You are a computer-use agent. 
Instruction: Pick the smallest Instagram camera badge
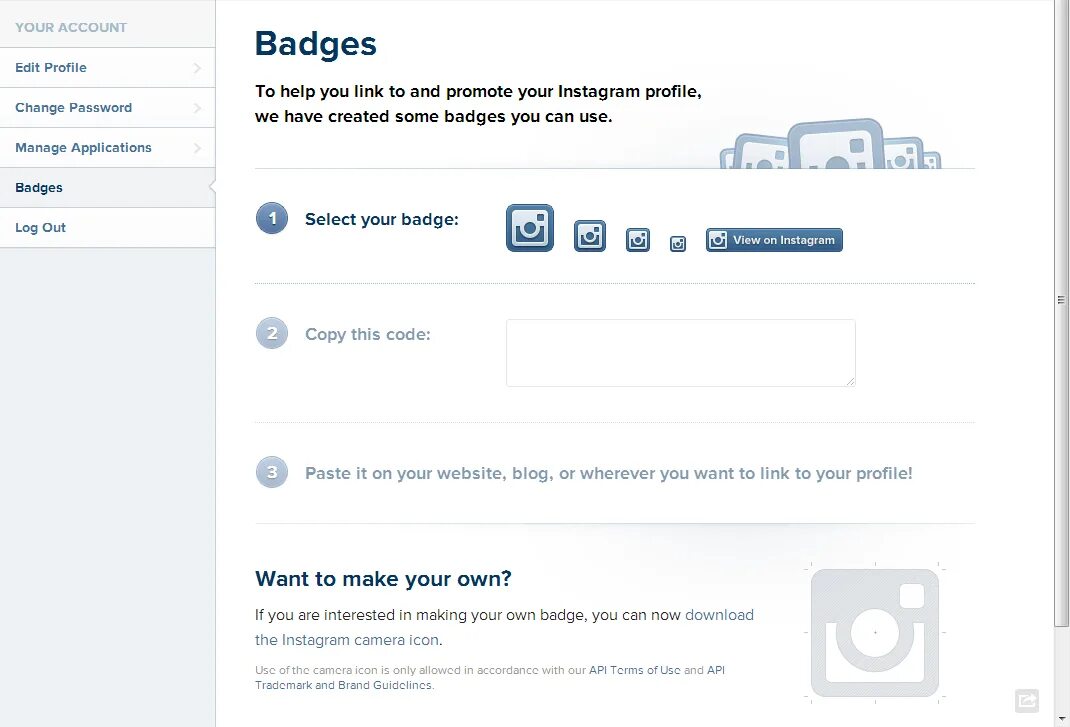click(x=678, y=244)
